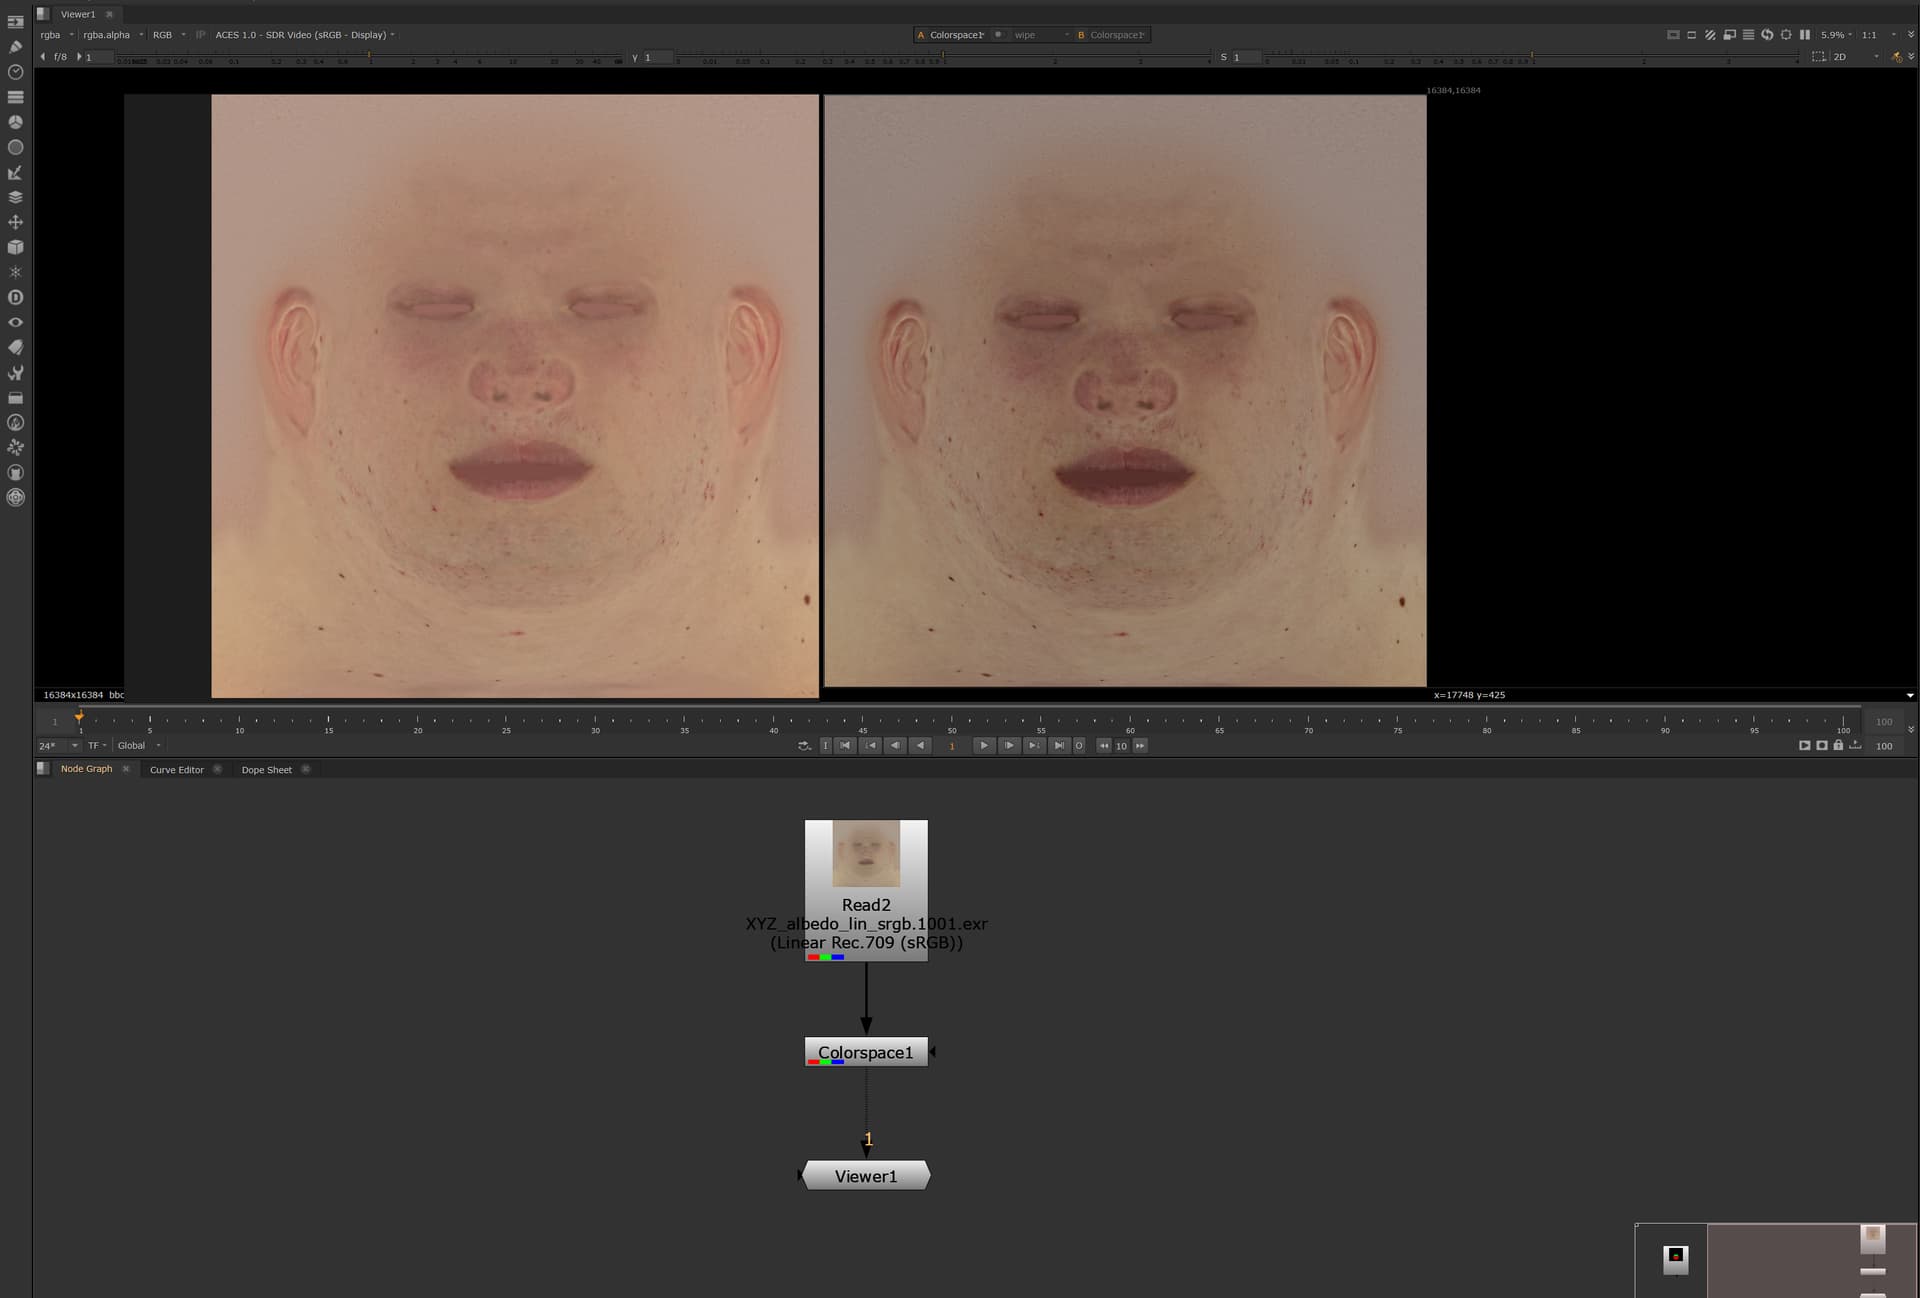Switch to the Dope Sheet tab
The height and width of the screenshot is (1298, 1920).
pos(266,770)
